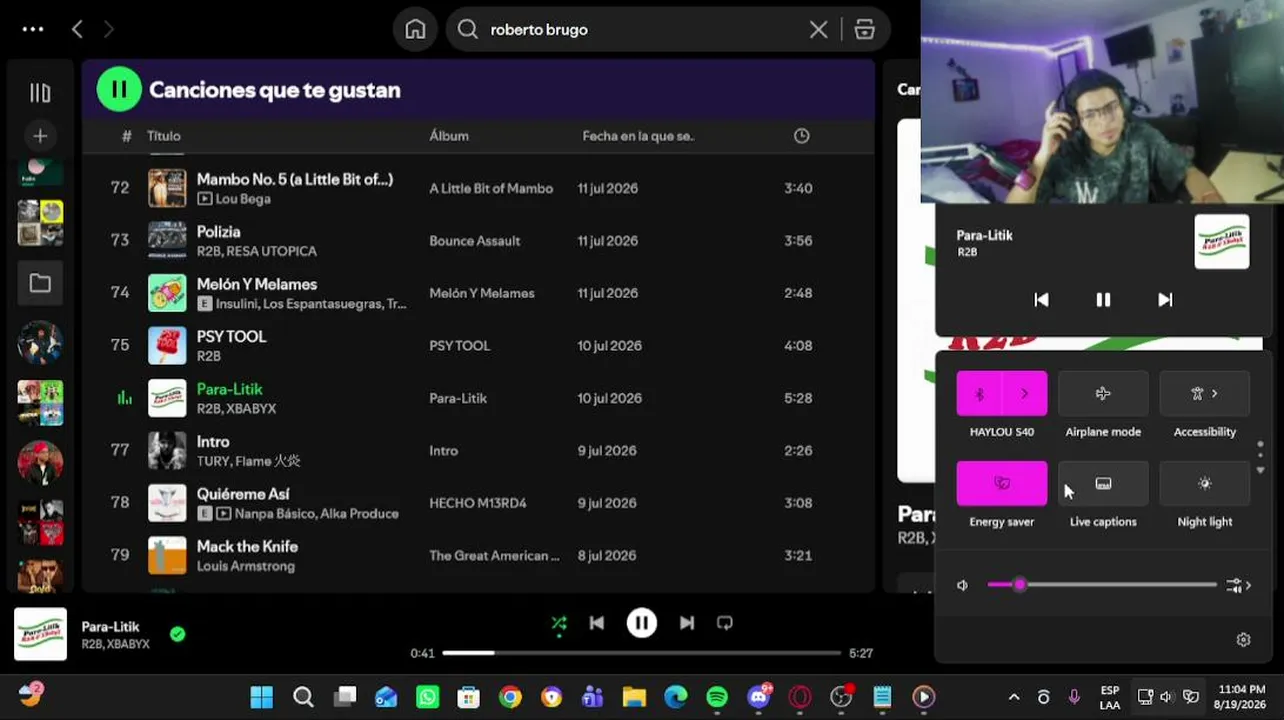Pause playback in Spotify bottom player
1284x720 pixels.
(x=642, y=623)
